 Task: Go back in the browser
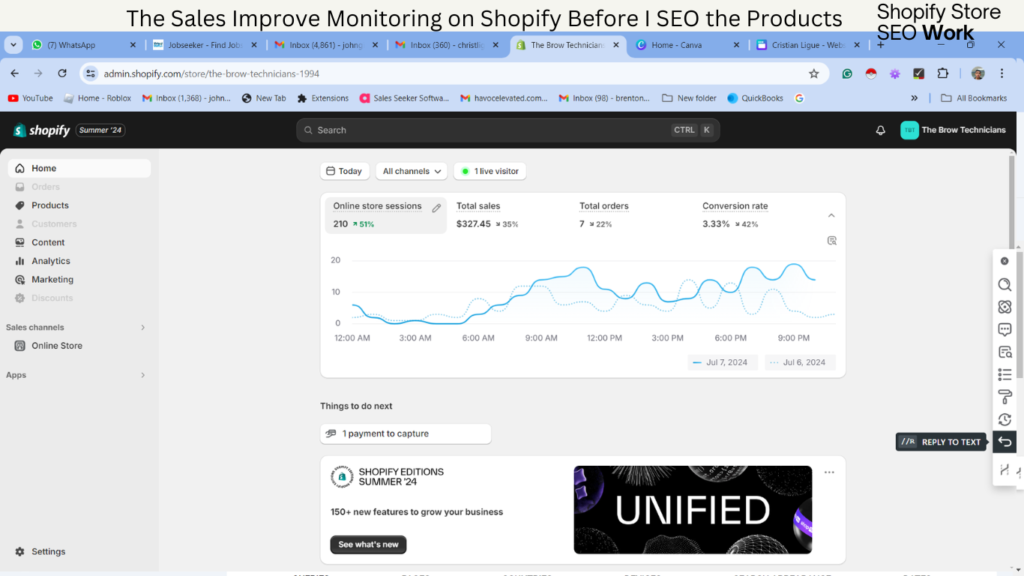[x=14, y=73]
